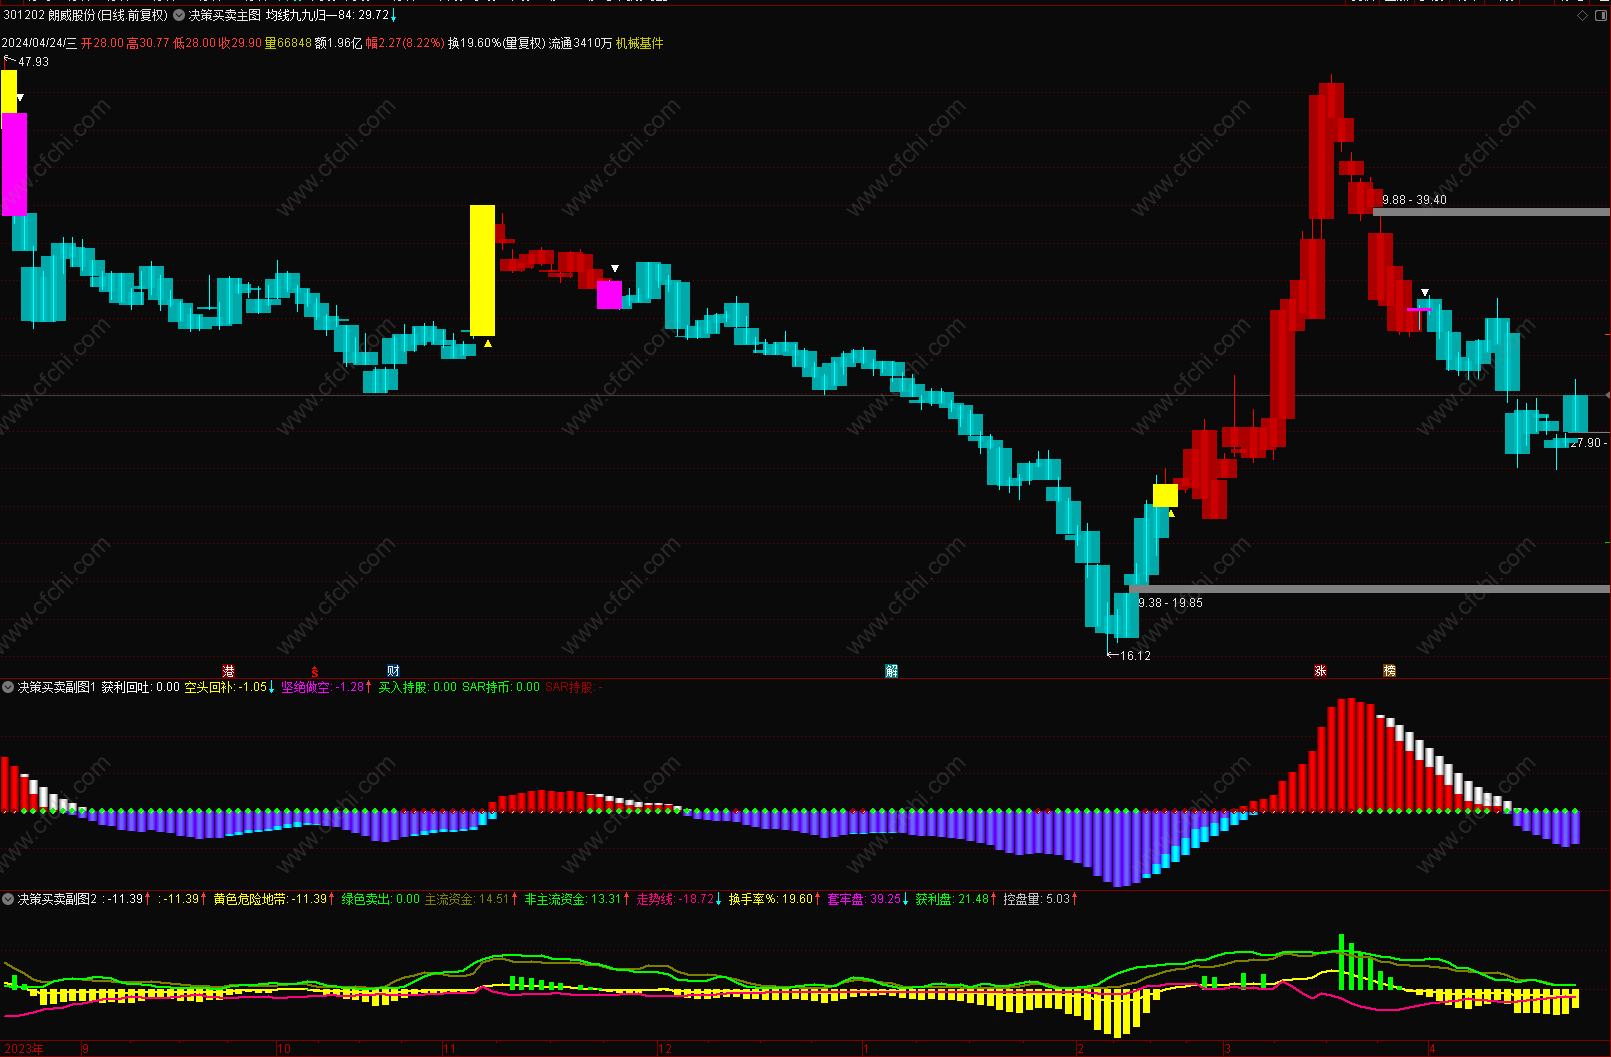This screenshot has height=1057, width=1611.
Task: Click the 港 event marker icon
Action: [x=228, y=671]
